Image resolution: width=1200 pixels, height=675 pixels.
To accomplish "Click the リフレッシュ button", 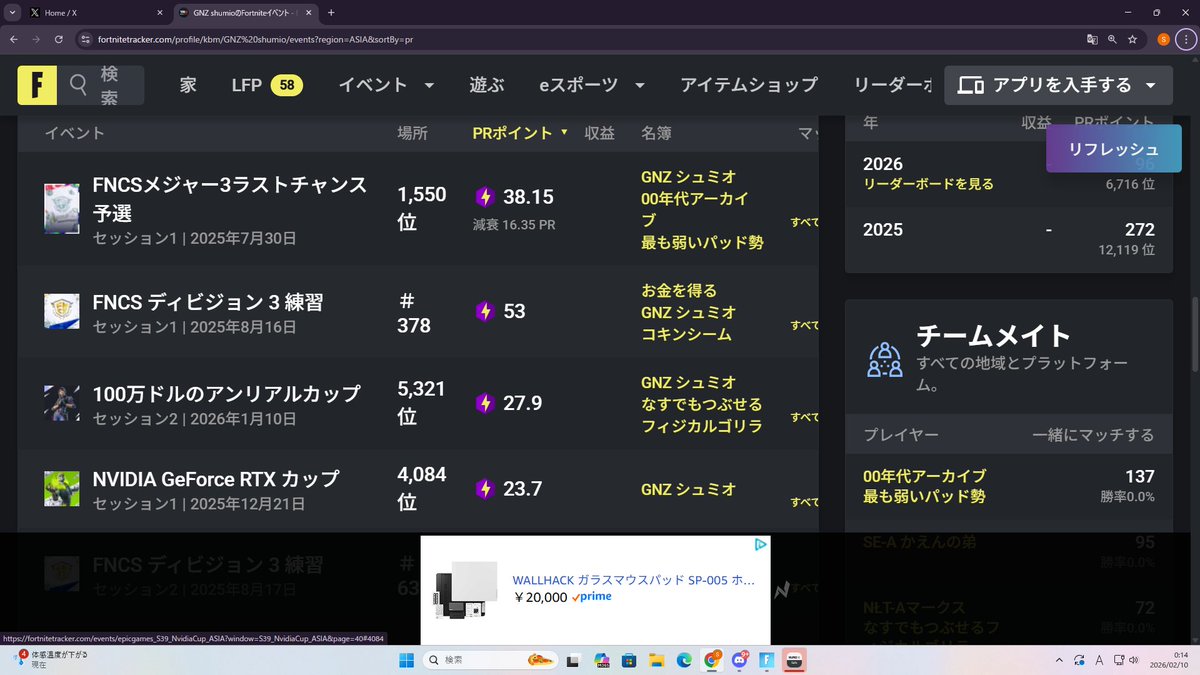I will [x=1114, y=148].
